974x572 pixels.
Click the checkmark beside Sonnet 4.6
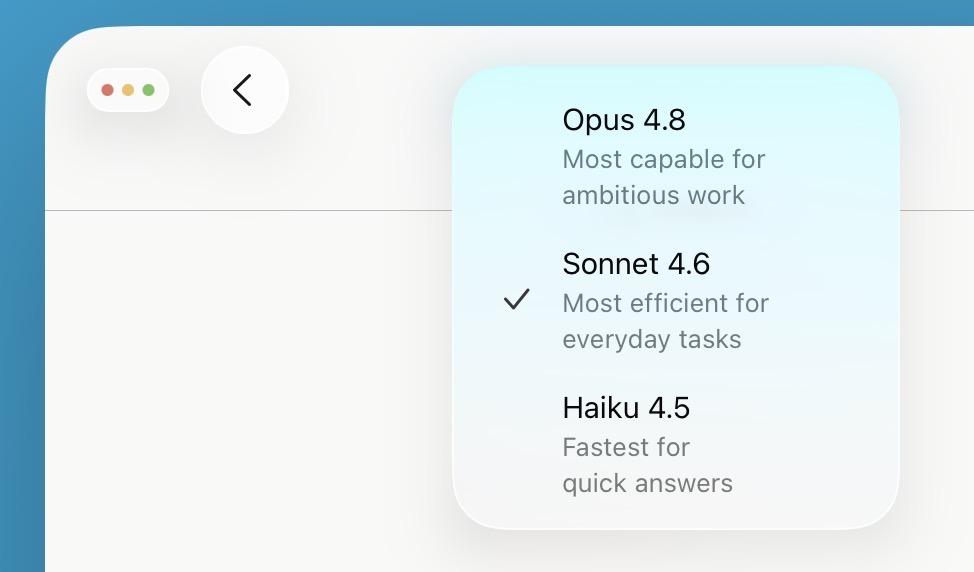[x=516, y=299]
